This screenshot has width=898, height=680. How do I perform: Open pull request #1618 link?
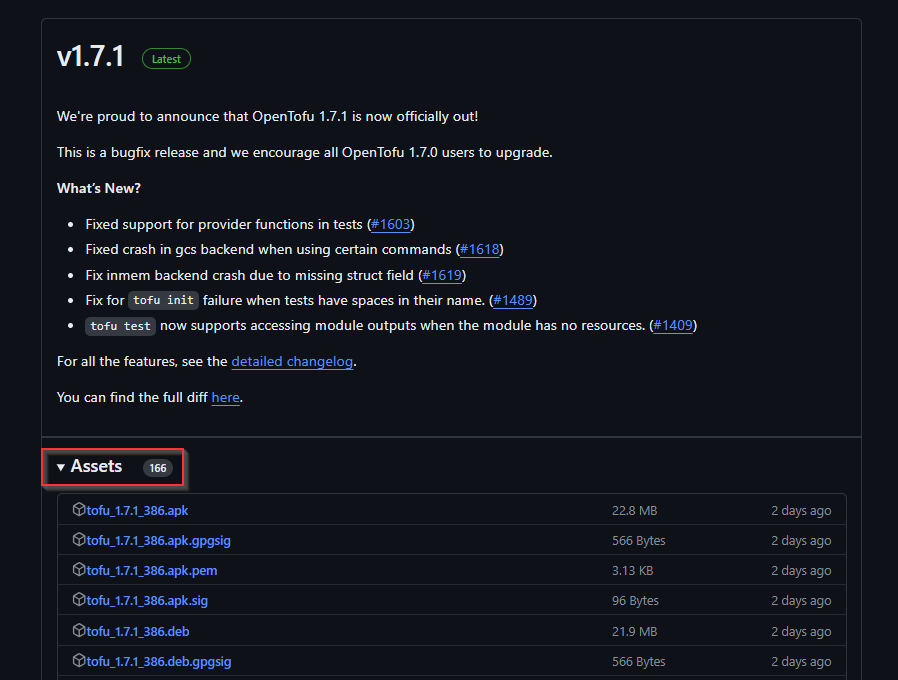point(479,250)
